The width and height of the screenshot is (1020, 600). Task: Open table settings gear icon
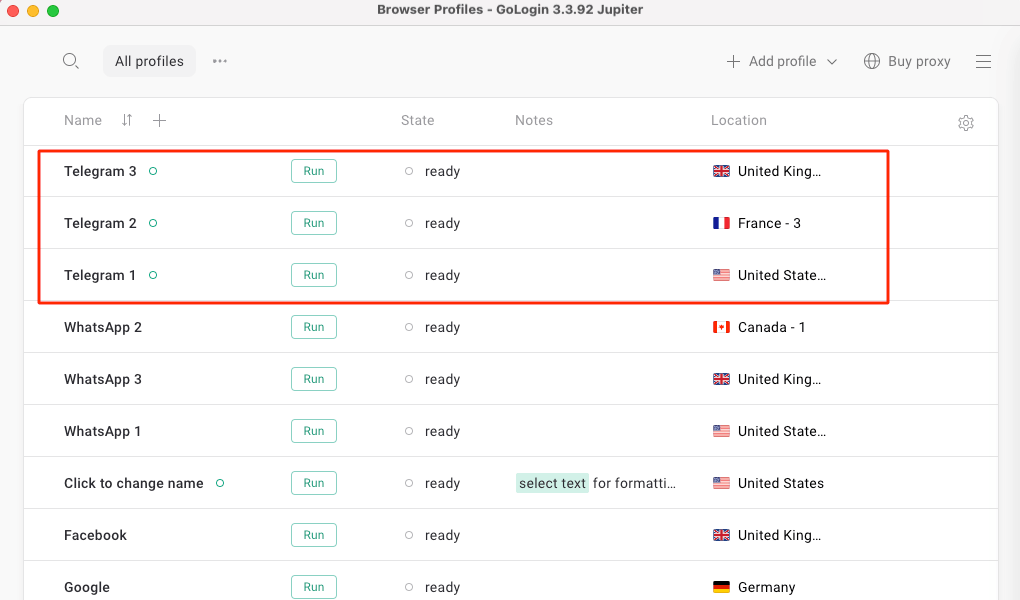(x=965, y=122)
